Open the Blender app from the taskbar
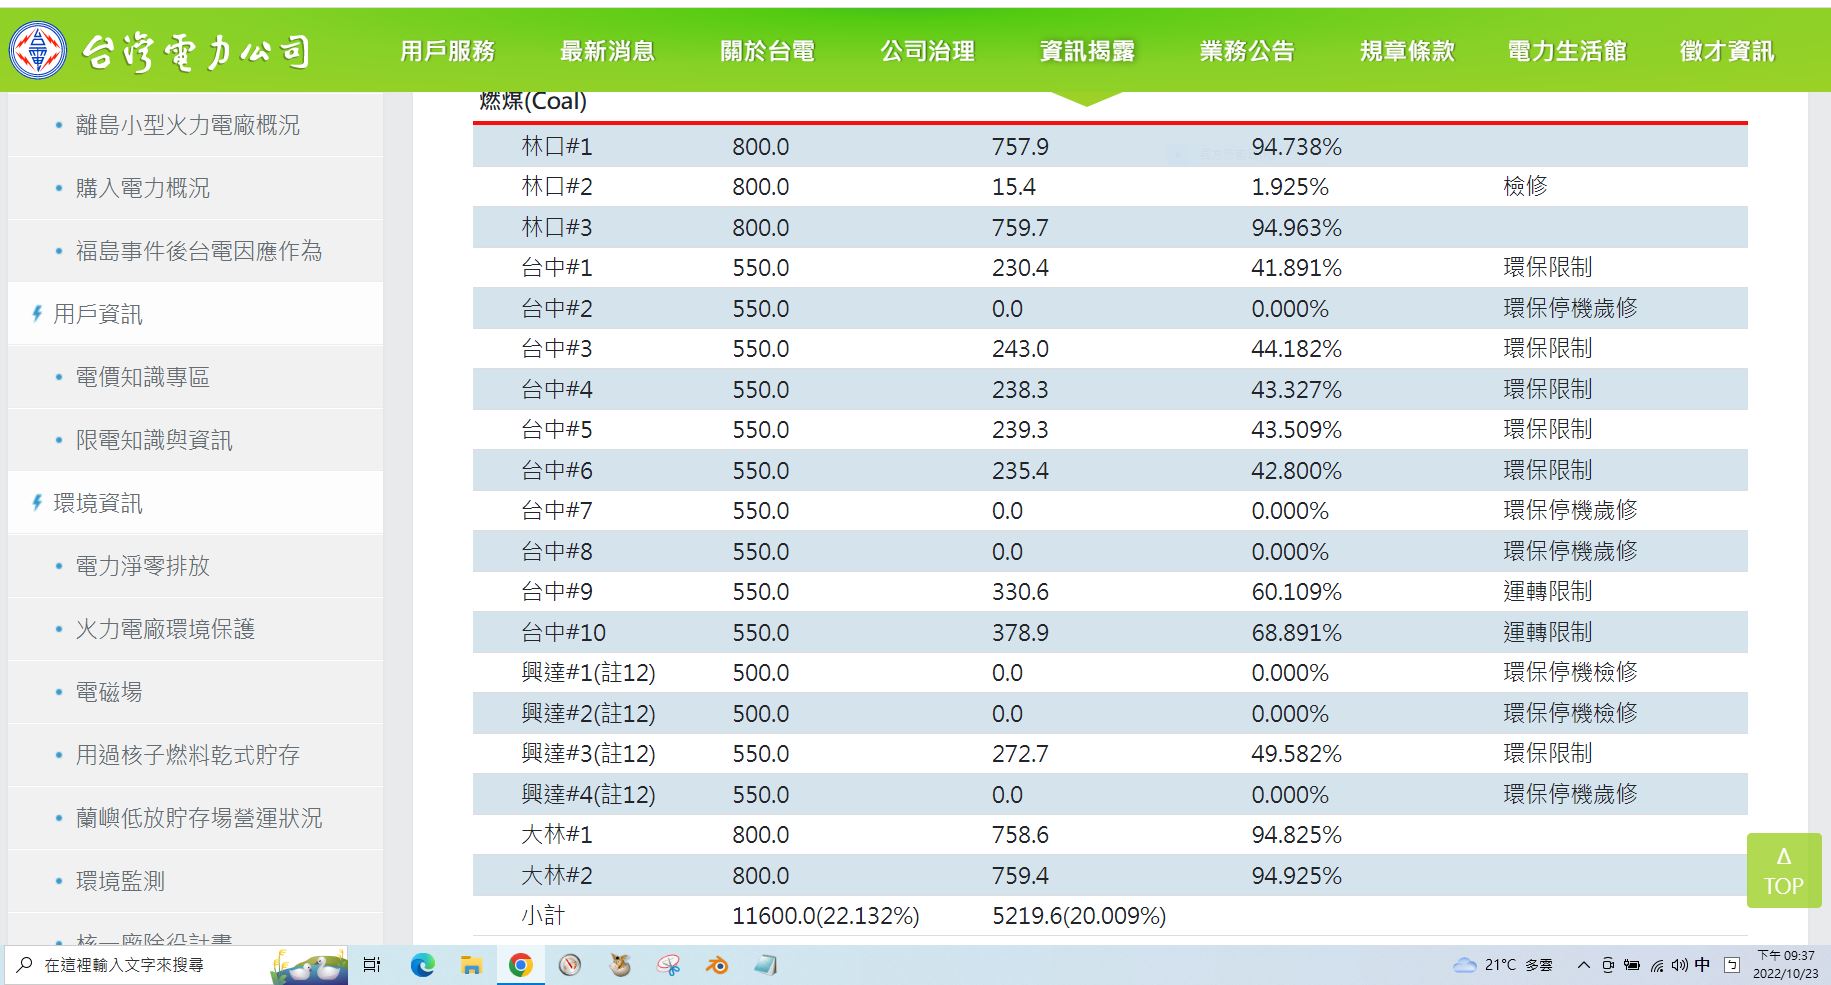The height and width of the screenshot is (985, 1831). [x=716, y=965]
